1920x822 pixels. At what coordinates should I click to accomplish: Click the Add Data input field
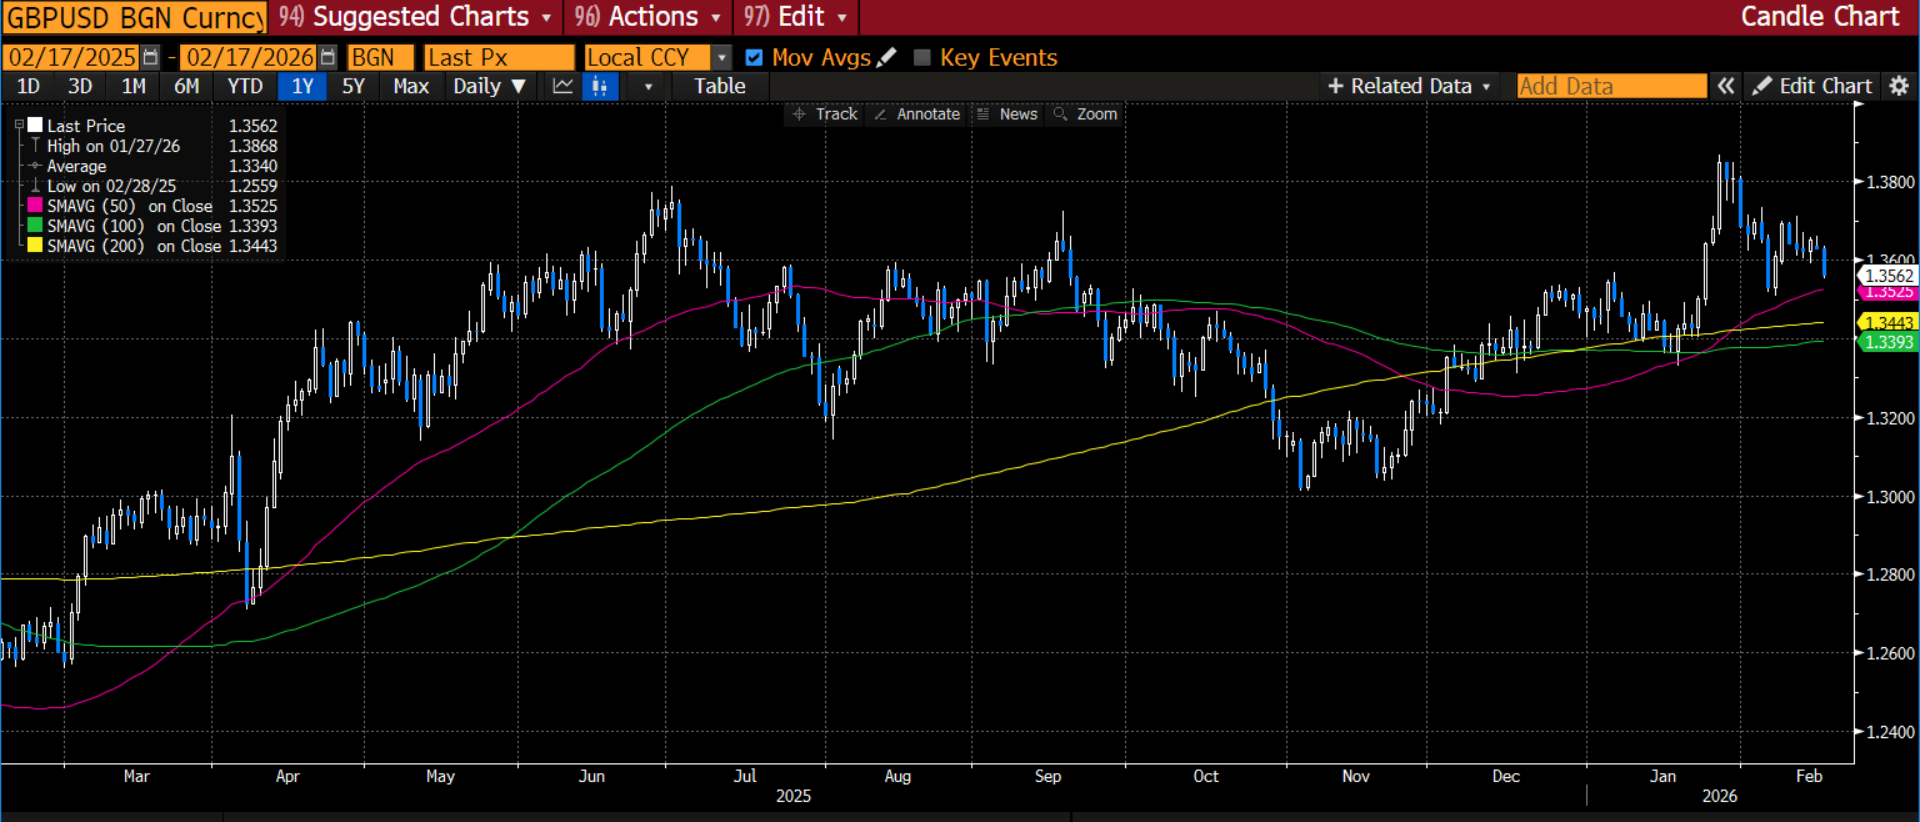[1611, 87]
